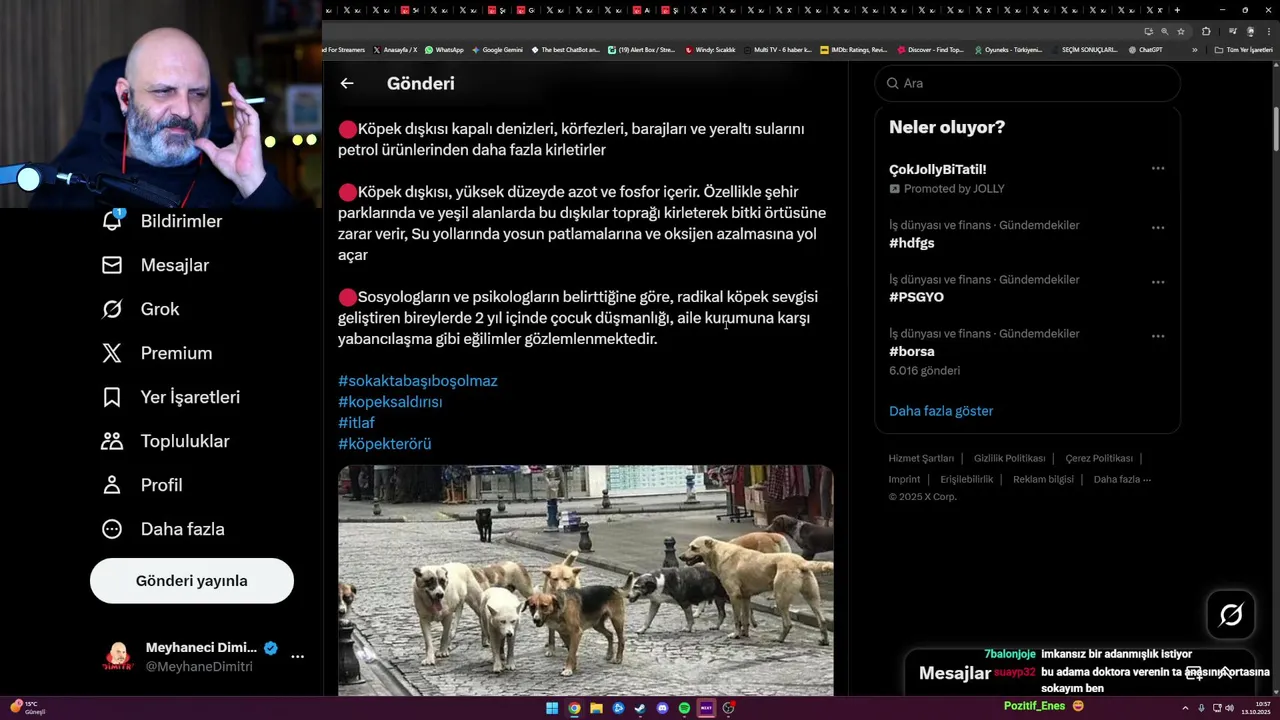Screen dimensions: 1280x720
Task: Open a new browser tab with plus
Action: pyautogui.click(x=1177, y=10)
